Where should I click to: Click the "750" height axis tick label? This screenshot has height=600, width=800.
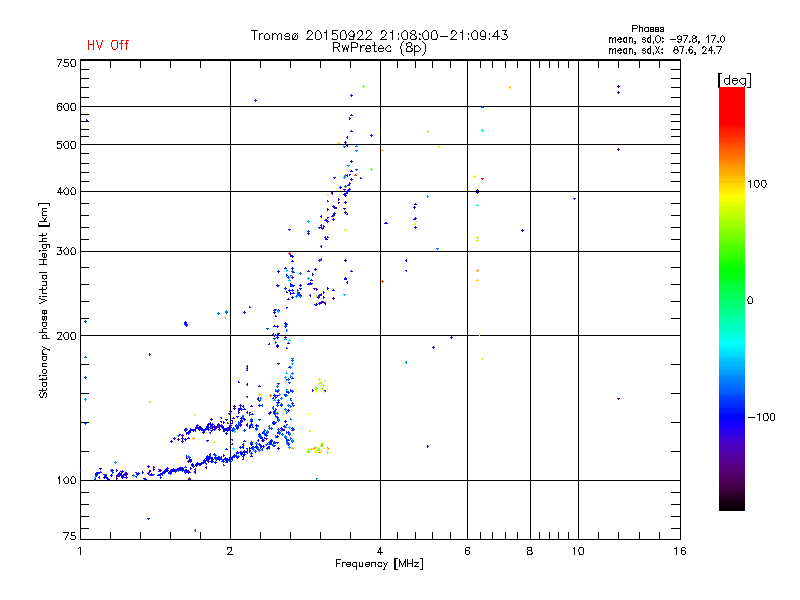tap(66, 63)
